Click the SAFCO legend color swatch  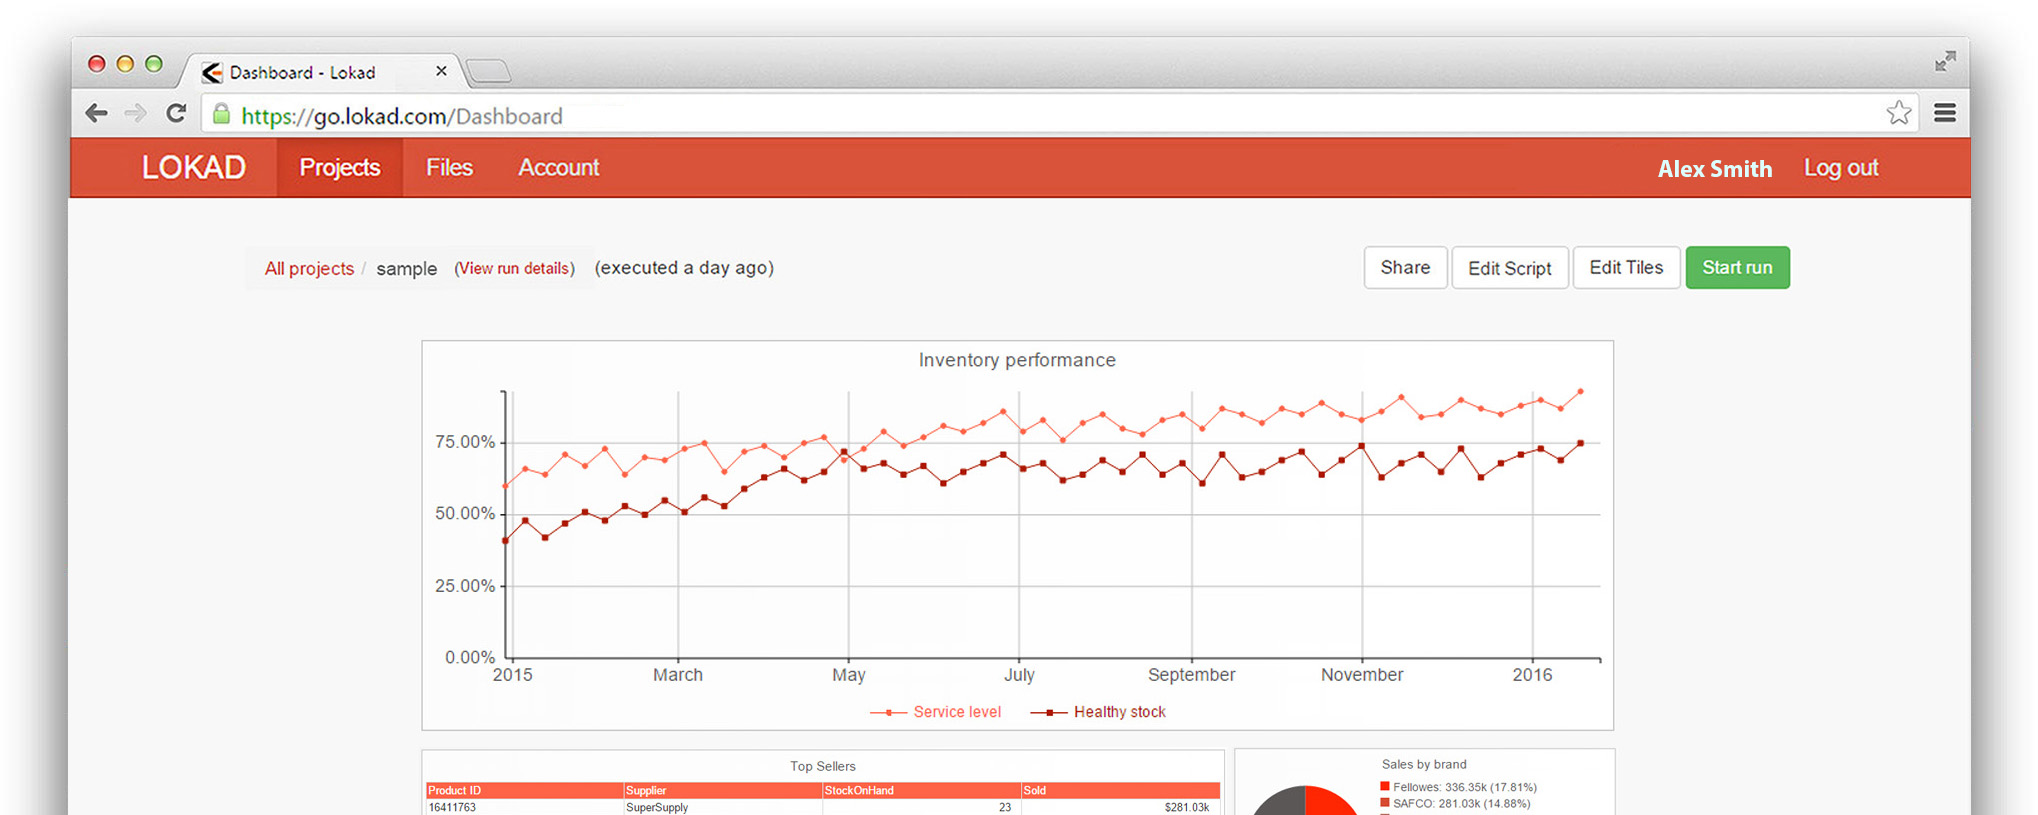pyautogui.click(x=1385, y=802)
